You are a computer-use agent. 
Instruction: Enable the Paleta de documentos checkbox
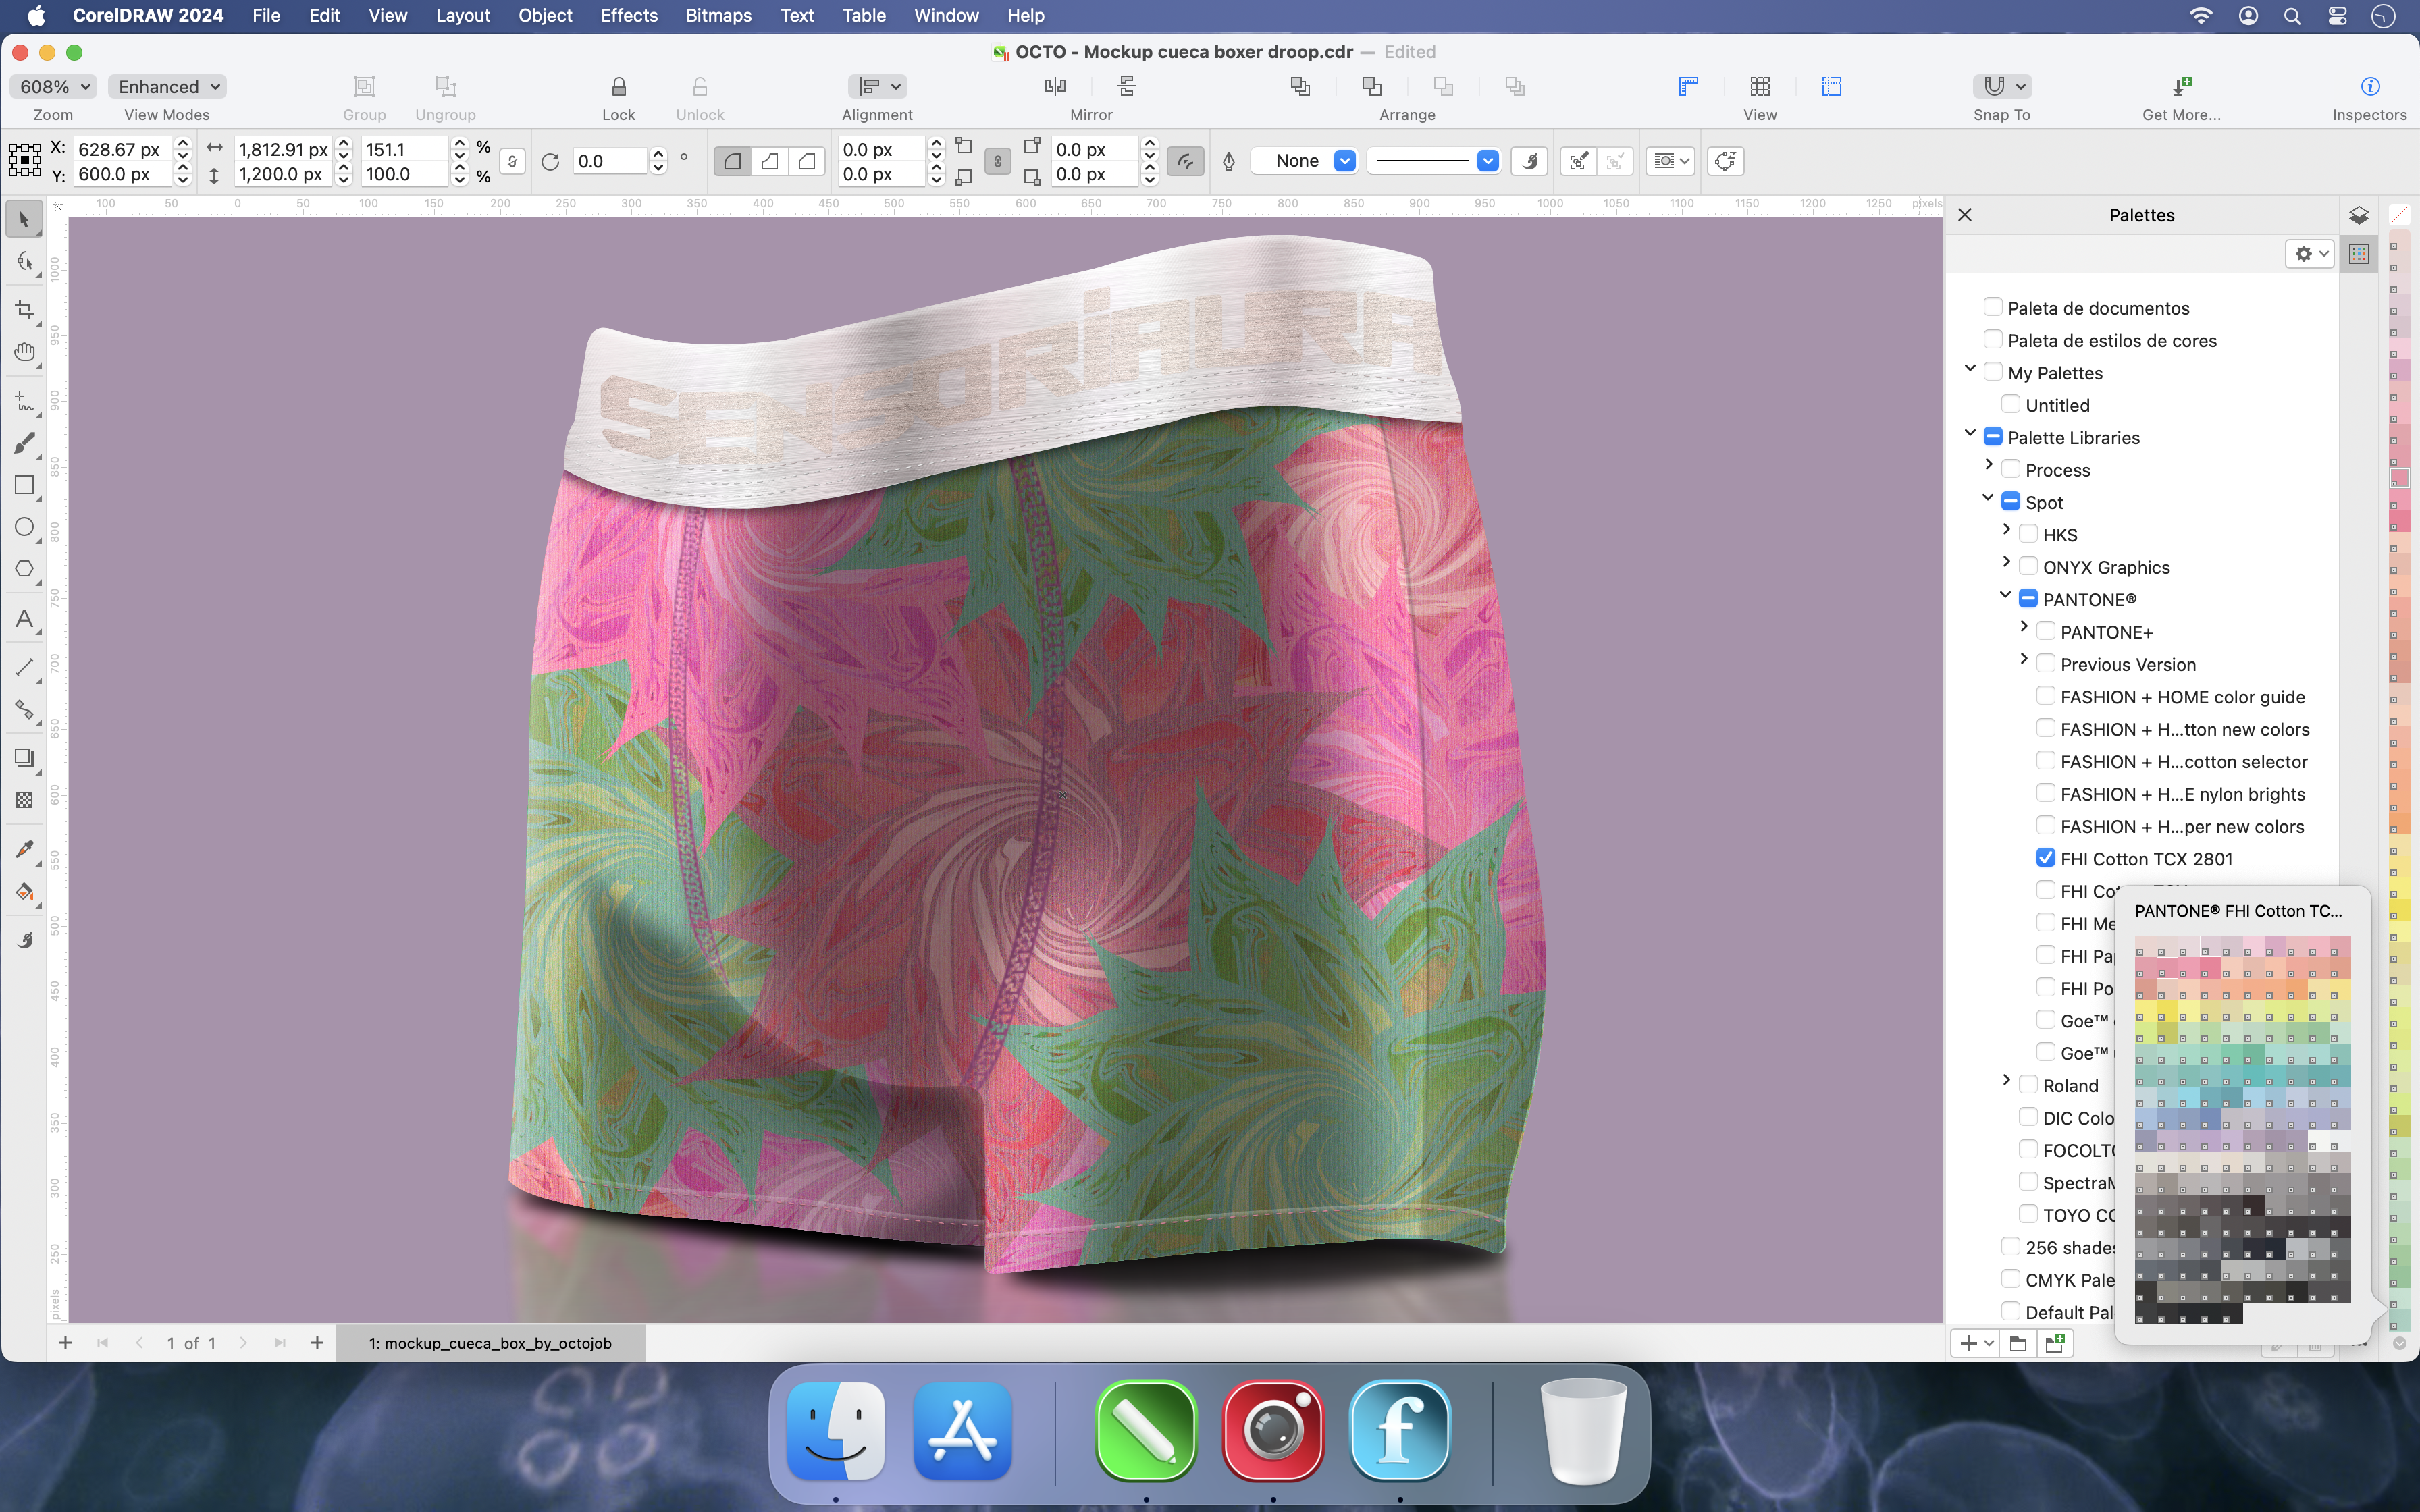[1992, 307]
